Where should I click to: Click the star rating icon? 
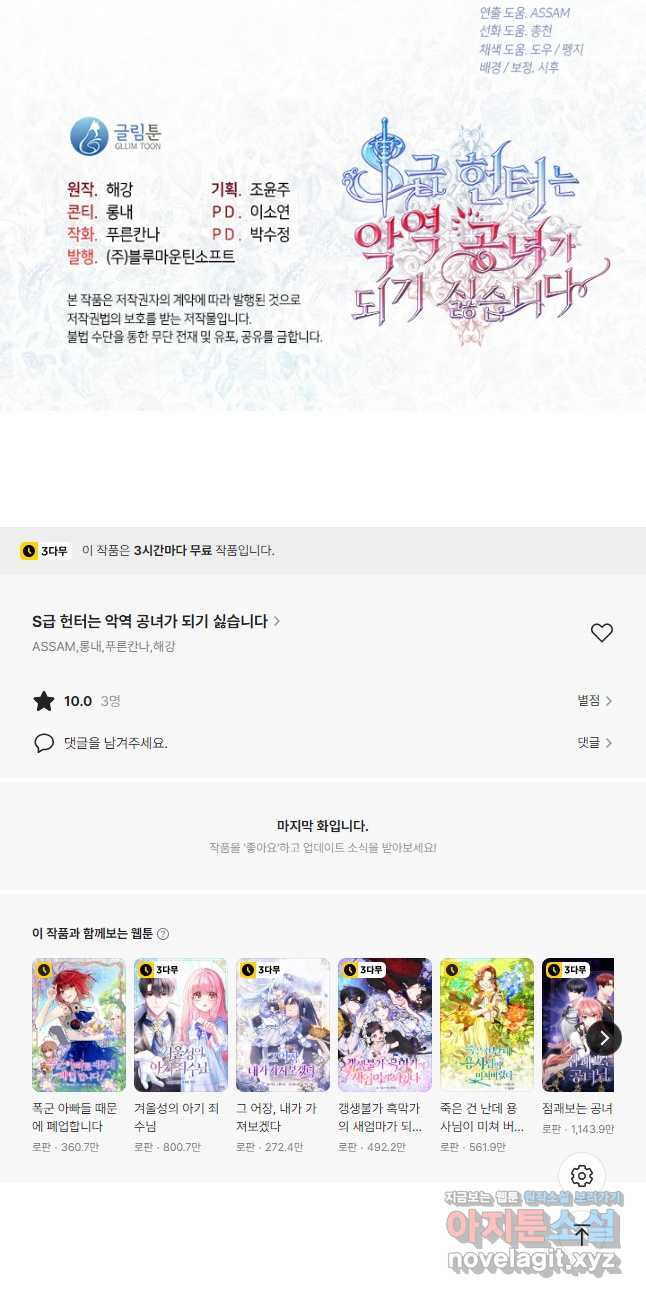[x=44, y=701]
